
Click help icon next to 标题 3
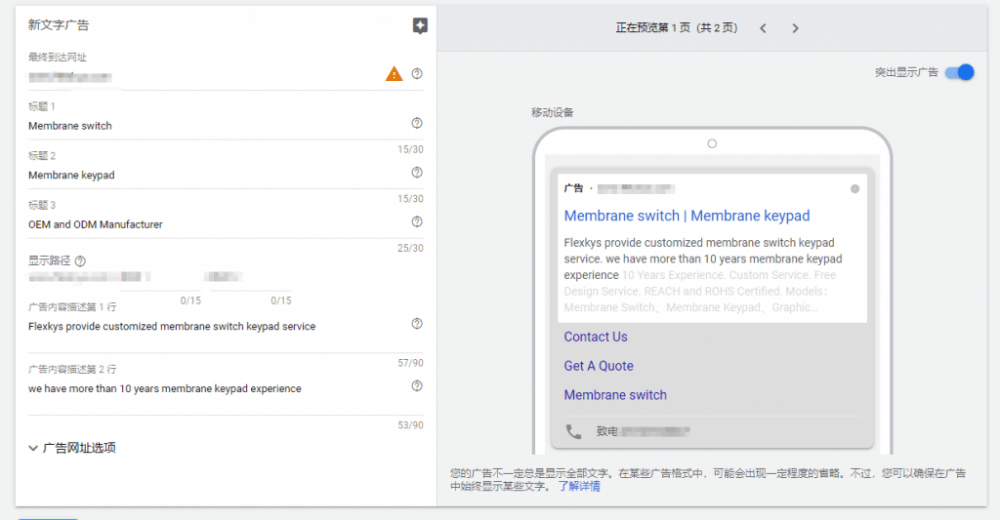pyautogui.click(x=417, y=221)
